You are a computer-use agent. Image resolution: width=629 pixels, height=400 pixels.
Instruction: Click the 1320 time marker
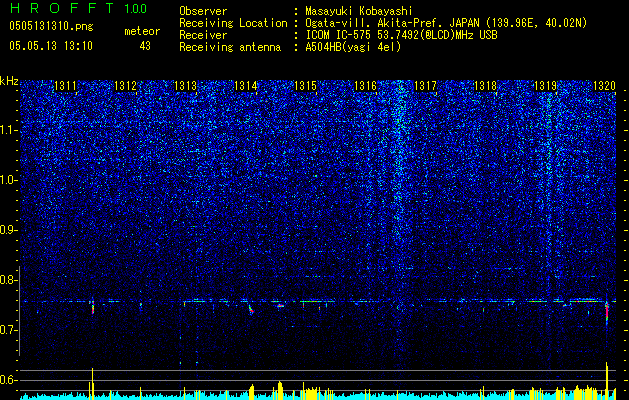pyautogui.click(x=604, y=85)
